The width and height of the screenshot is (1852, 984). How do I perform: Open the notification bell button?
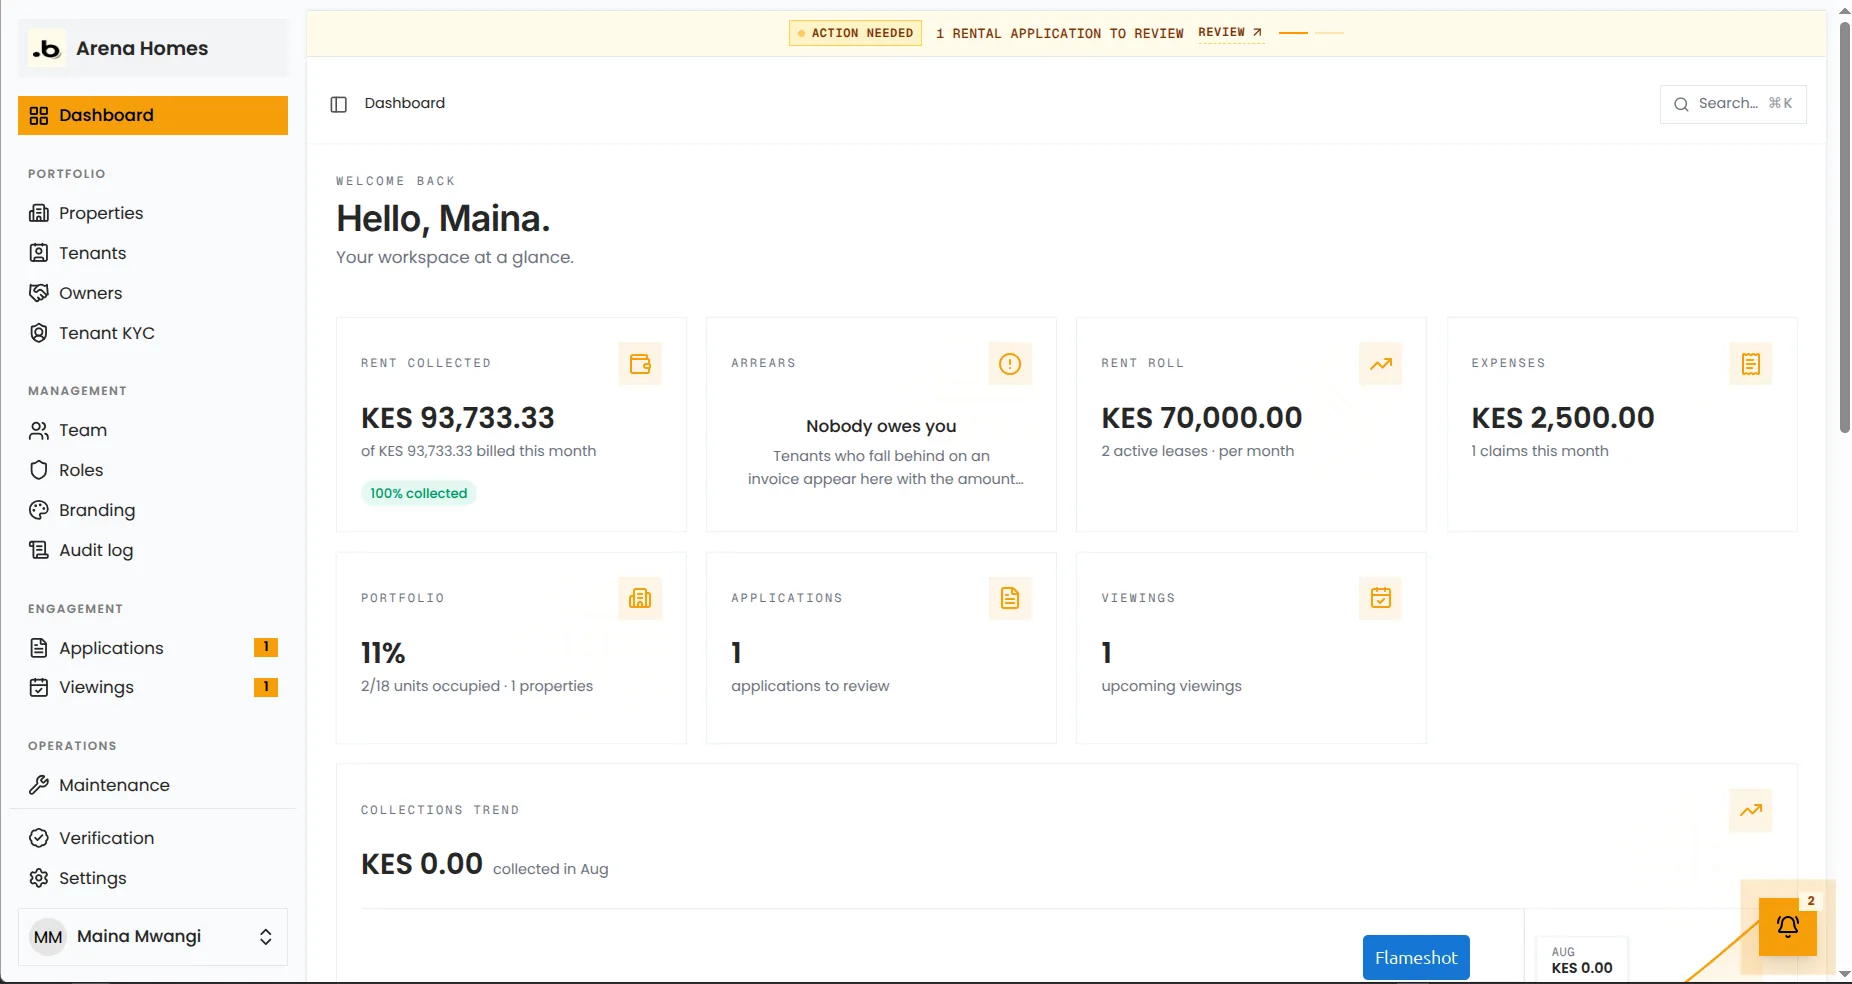[1788, 927]
